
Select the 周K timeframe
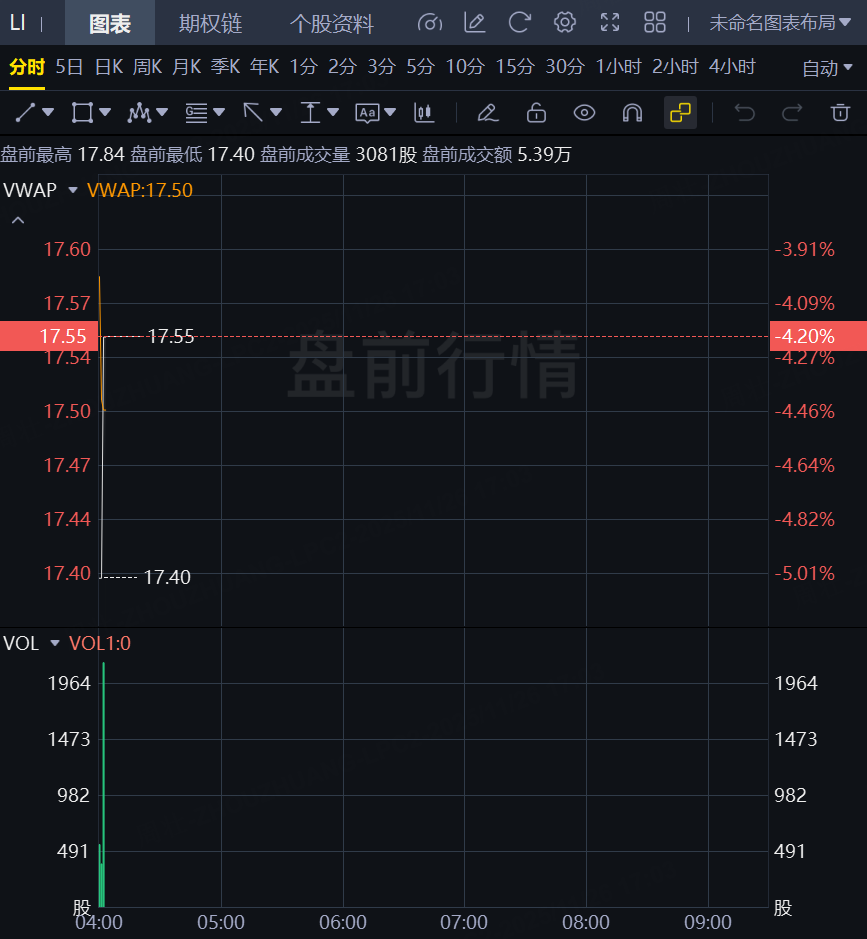[147, 66]
